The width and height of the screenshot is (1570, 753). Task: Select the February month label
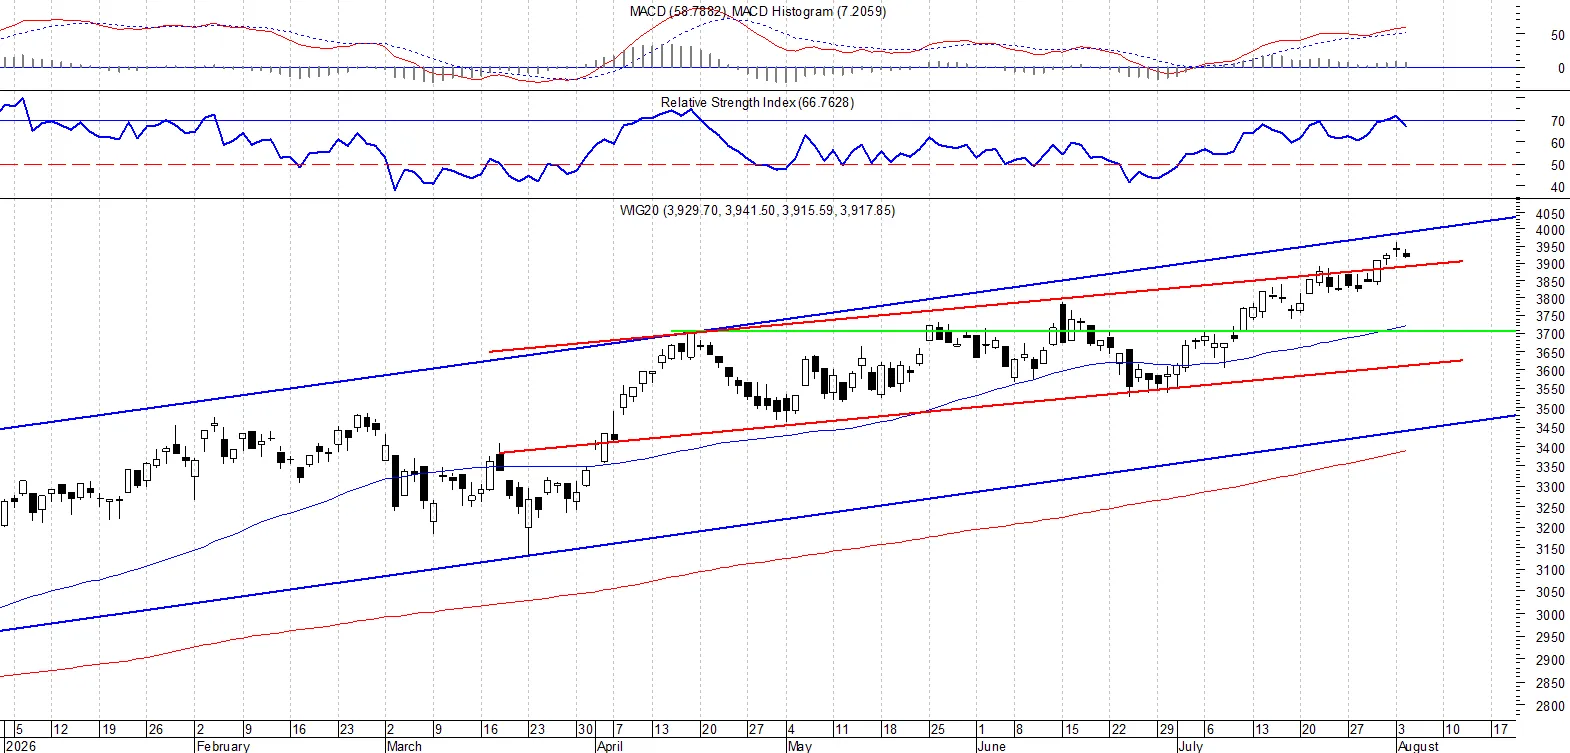pos(223,746)
